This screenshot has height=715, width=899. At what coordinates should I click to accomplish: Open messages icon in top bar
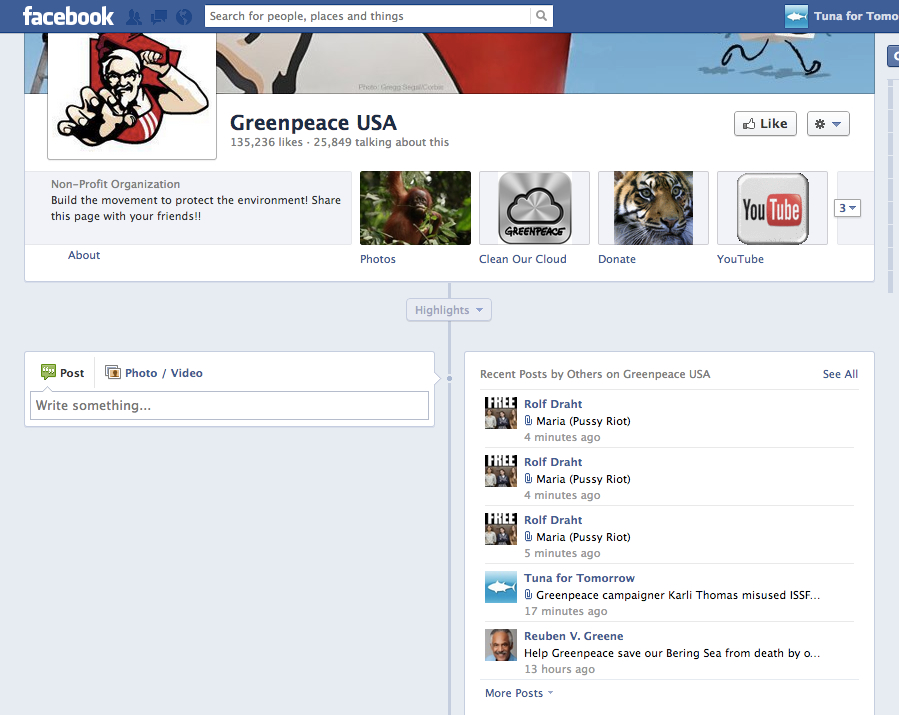tap(159, 17)
